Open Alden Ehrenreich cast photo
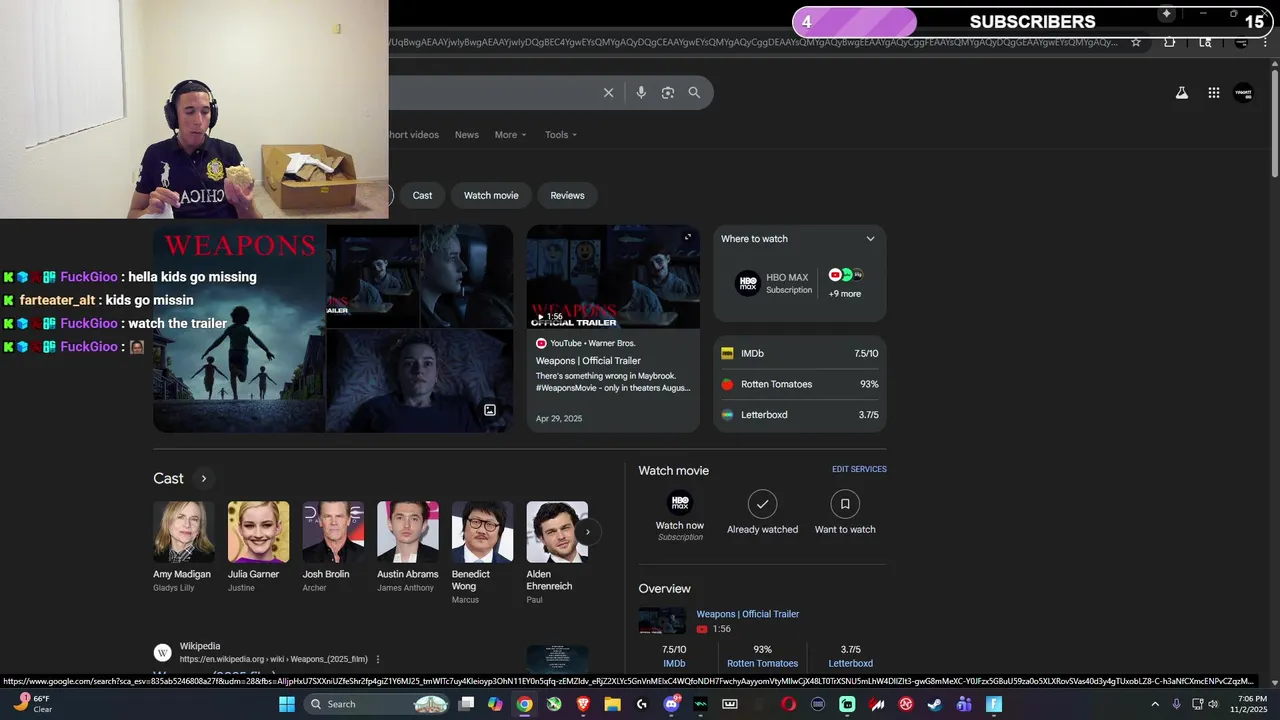The width and height of the screenshot is (1280, 720). coord(557,532)
